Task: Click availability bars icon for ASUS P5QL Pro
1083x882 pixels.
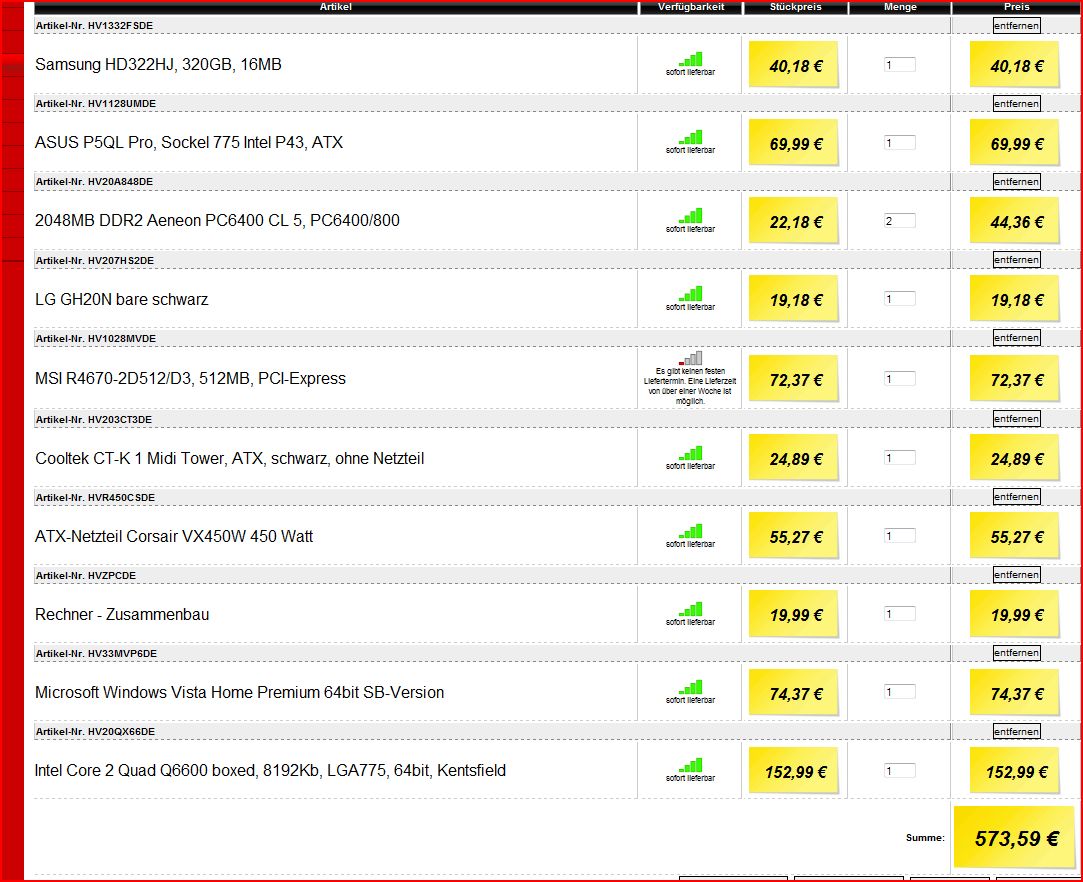Action: [x=691, y=137]
